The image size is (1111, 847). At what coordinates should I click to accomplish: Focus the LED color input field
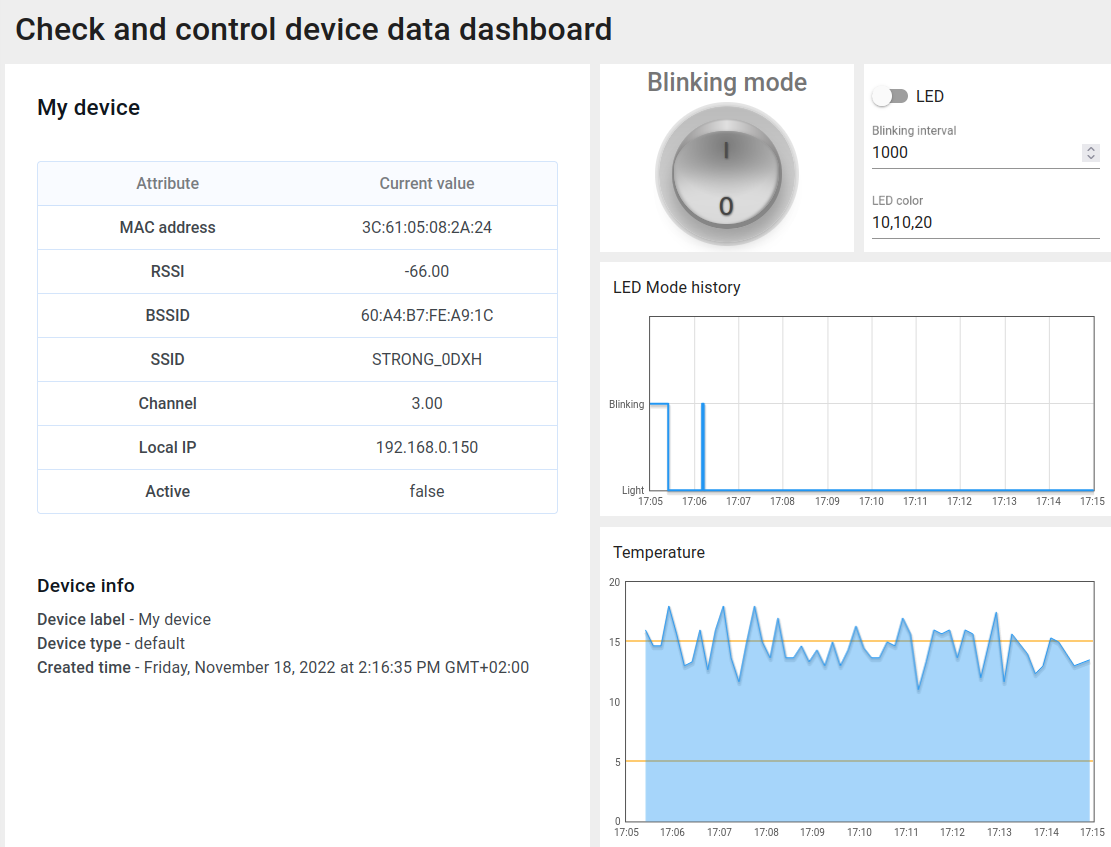pyautogui.click(x=985, y=223)
